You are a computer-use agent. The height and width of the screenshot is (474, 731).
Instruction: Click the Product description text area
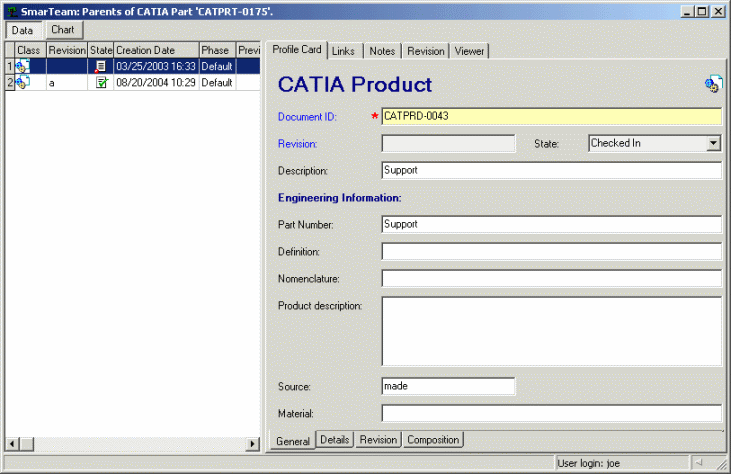(552, 331)
